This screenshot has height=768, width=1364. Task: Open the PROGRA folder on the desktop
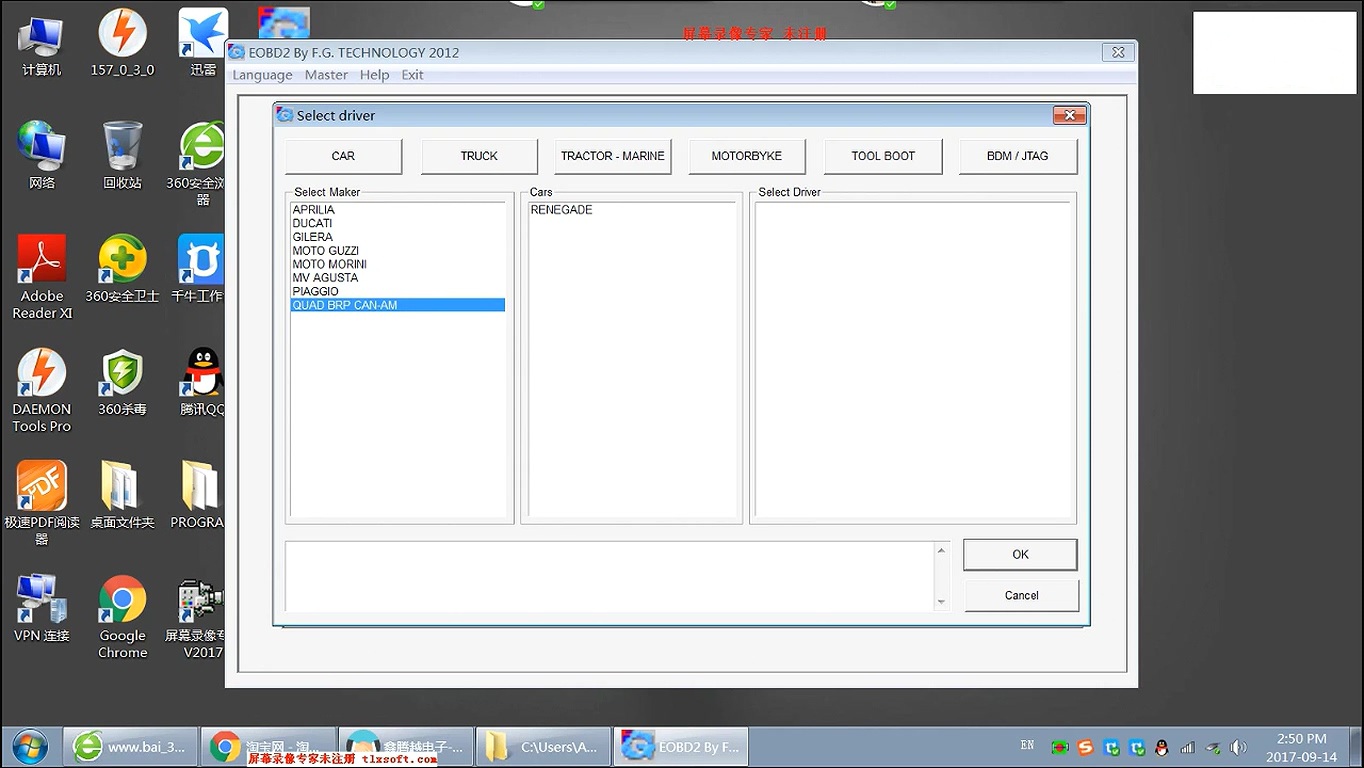198,495
